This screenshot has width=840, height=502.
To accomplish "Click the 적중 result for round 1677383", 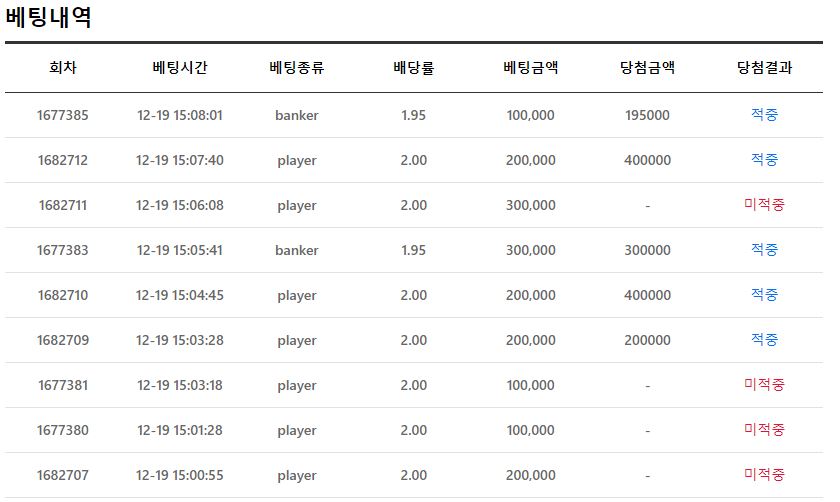I will pos(764,250).
